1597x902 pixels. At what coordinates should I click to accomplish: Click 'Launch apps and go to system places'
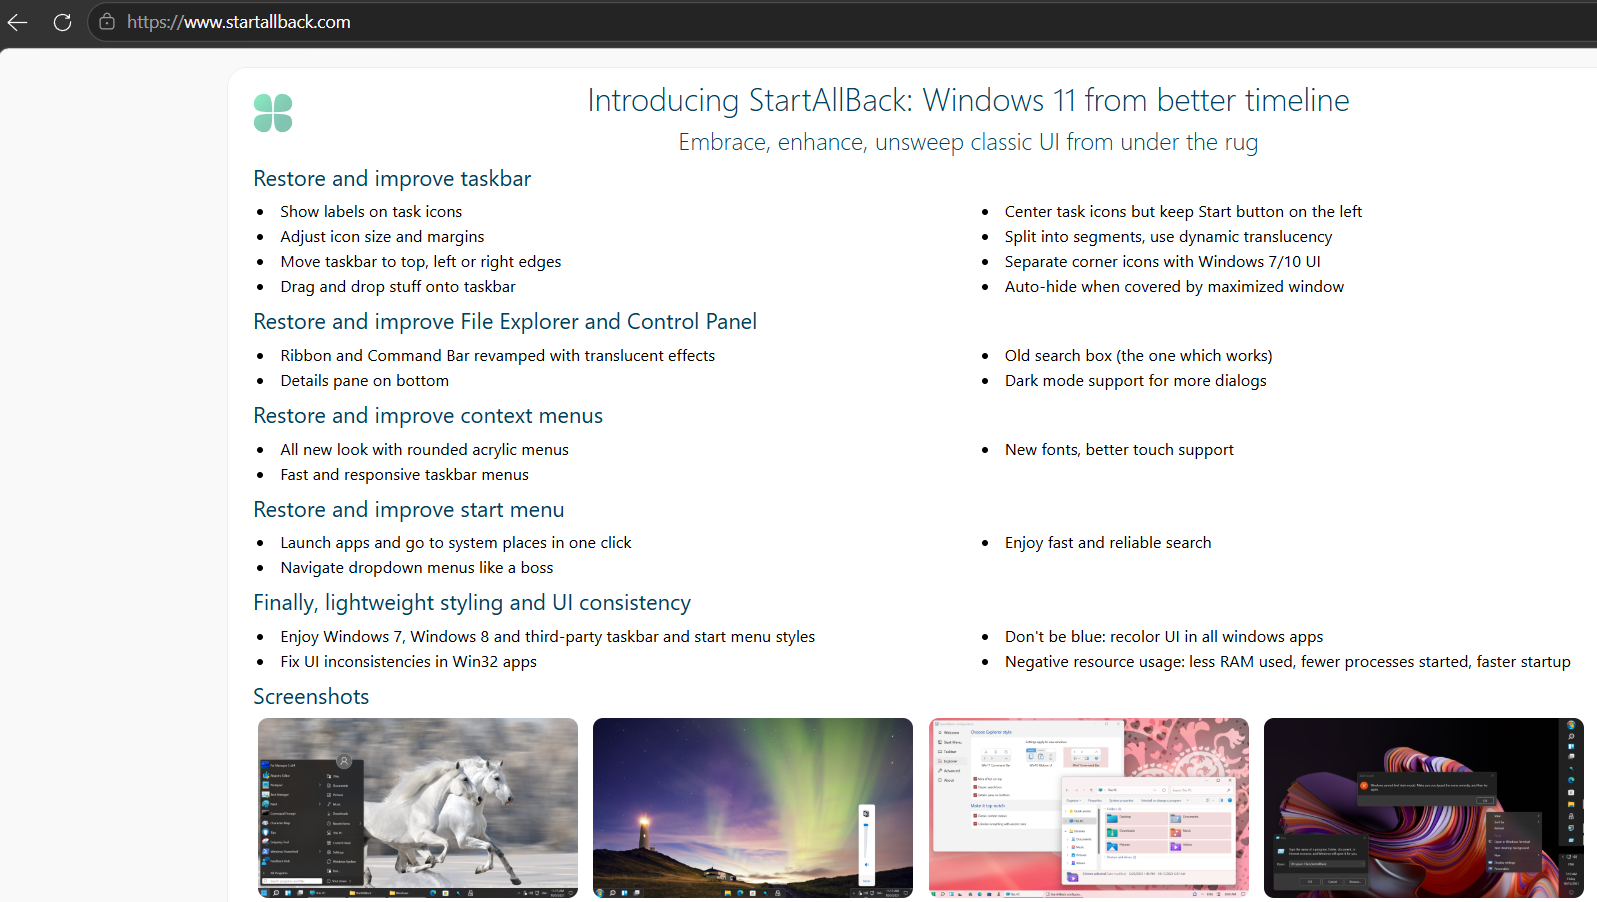pos(456,543)
